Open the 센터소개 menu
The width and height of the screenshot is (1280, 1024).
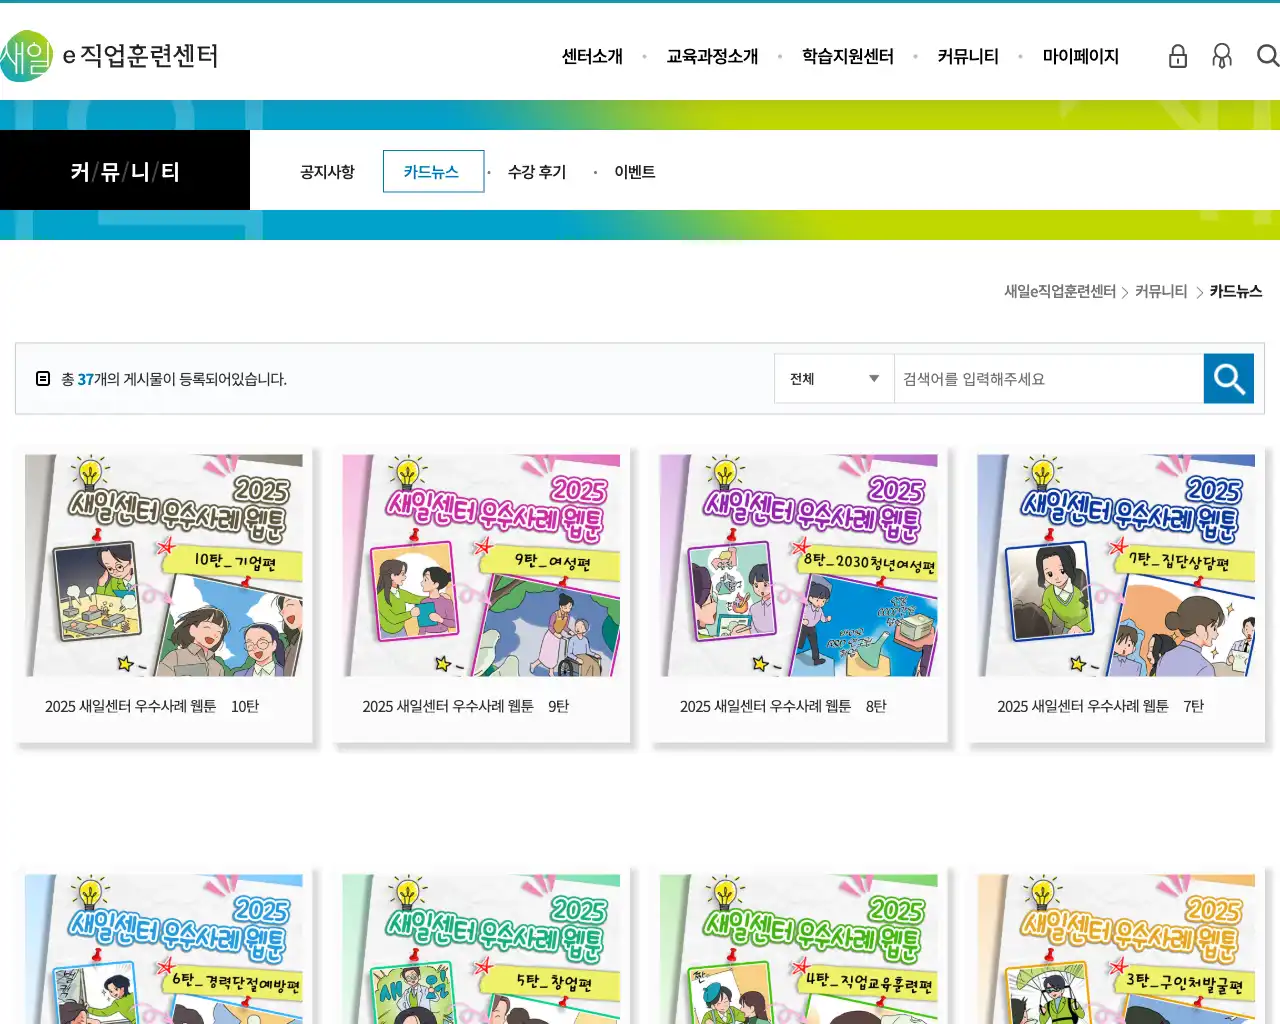592,57
